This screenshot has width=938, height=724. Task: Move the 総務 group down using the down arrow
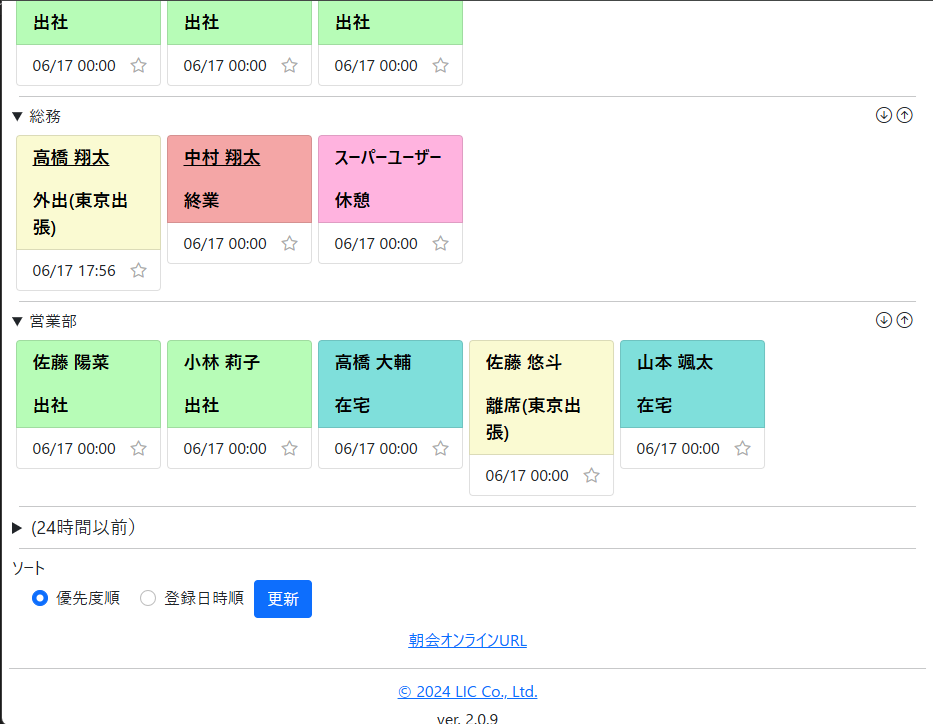(883, 115)
